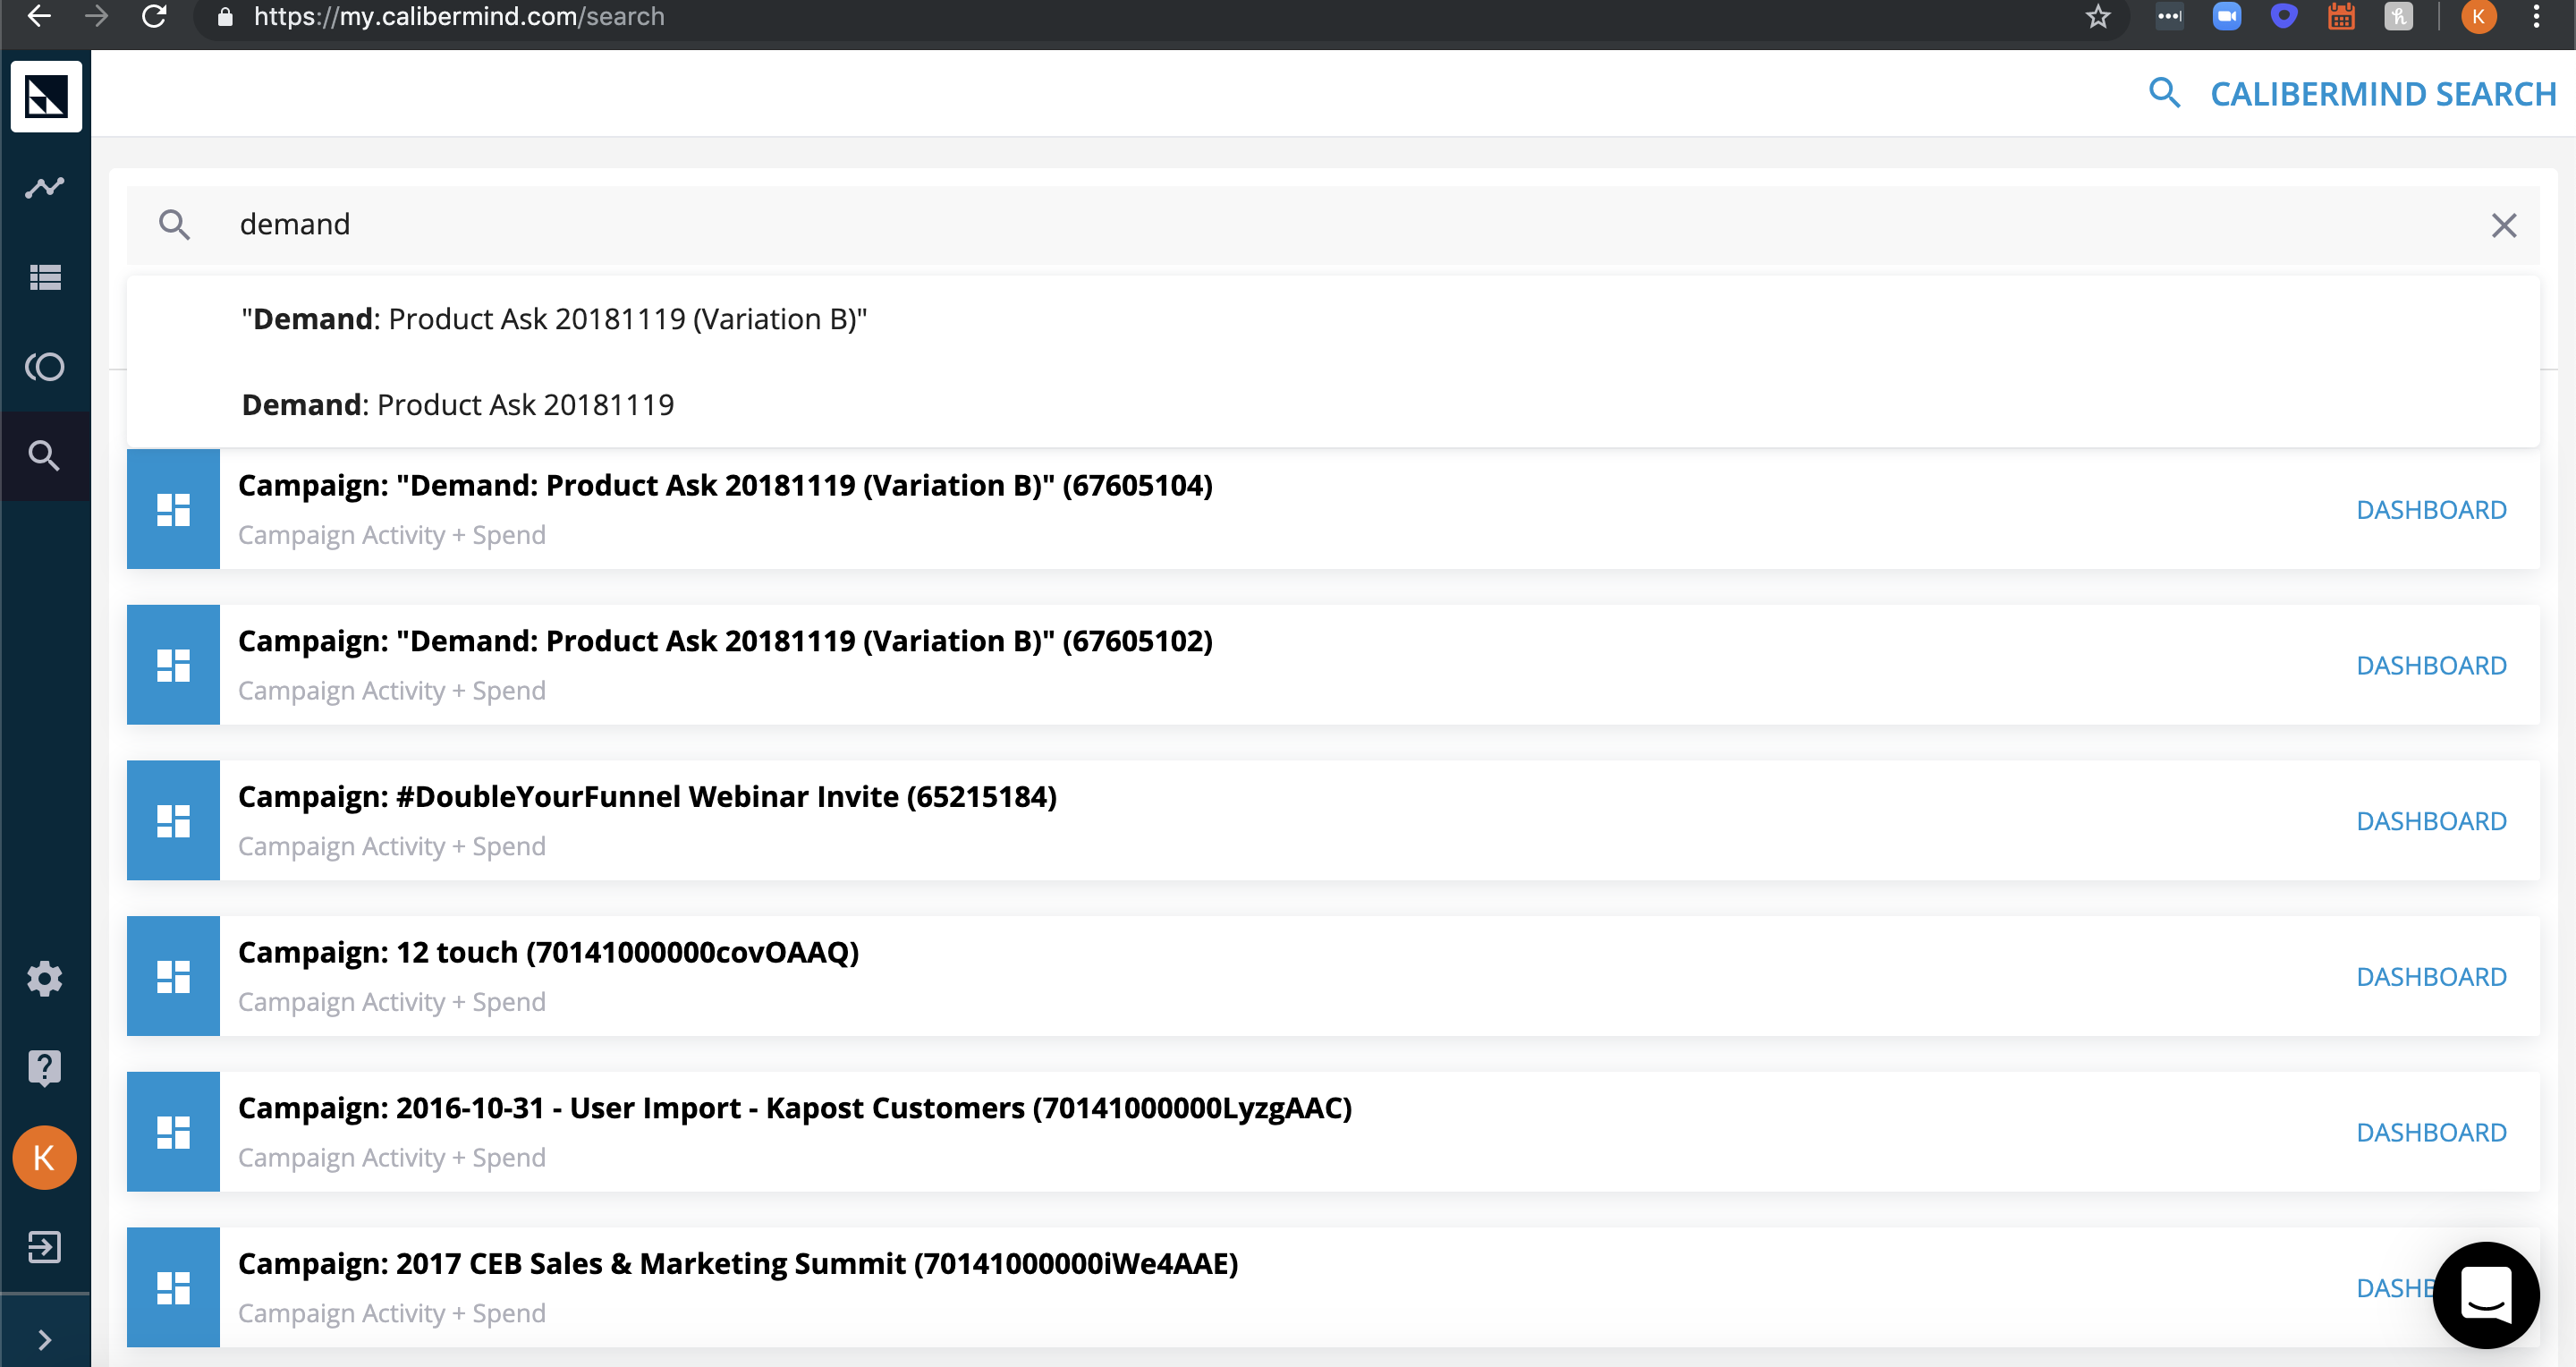Clear the search field with the X
Screen dimensions: 2576x1367
2504,226
